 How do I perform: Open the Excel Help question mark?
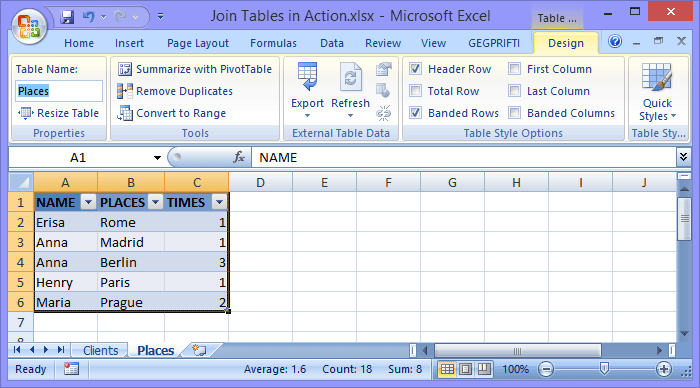[615, 42]
